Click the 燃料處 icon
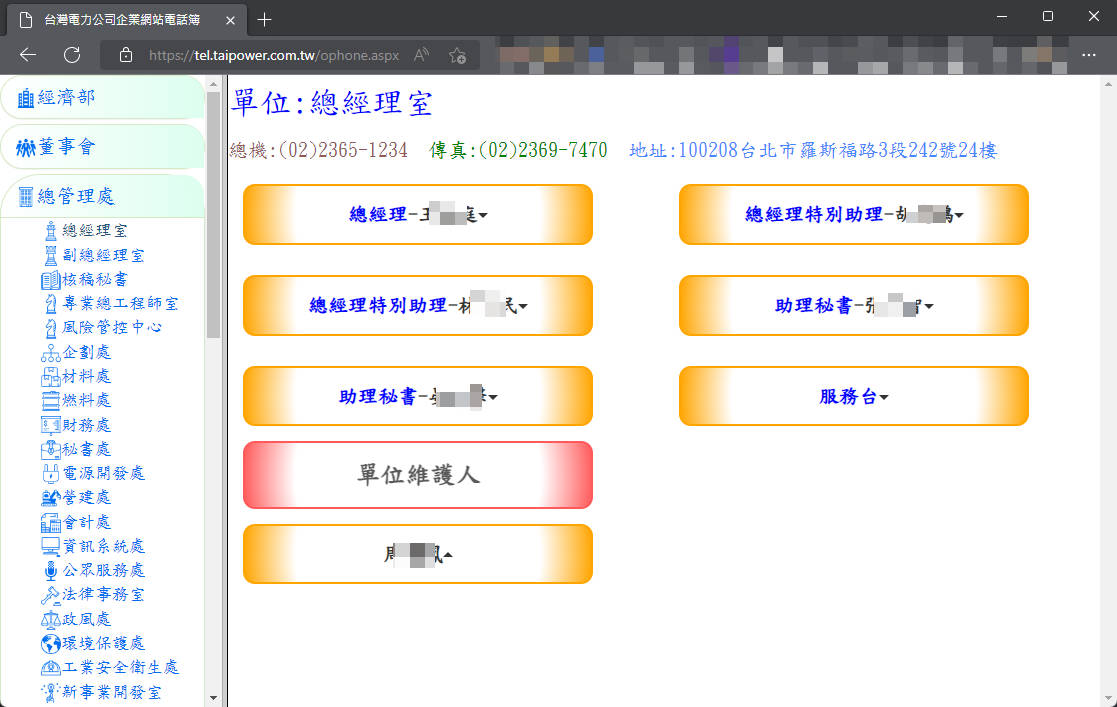The width and height of the screenshot is (1117, 707). [x=51, y=401]
